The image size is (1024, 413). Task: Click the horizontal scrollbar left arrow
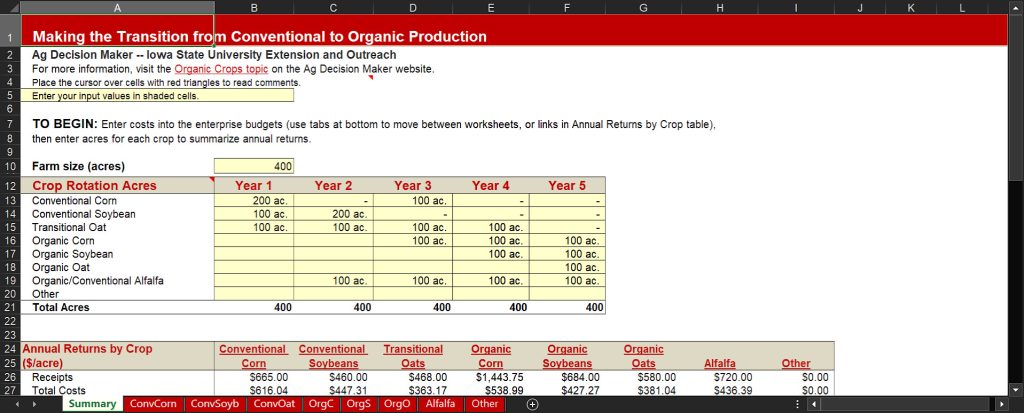click(x=813, y=404)
